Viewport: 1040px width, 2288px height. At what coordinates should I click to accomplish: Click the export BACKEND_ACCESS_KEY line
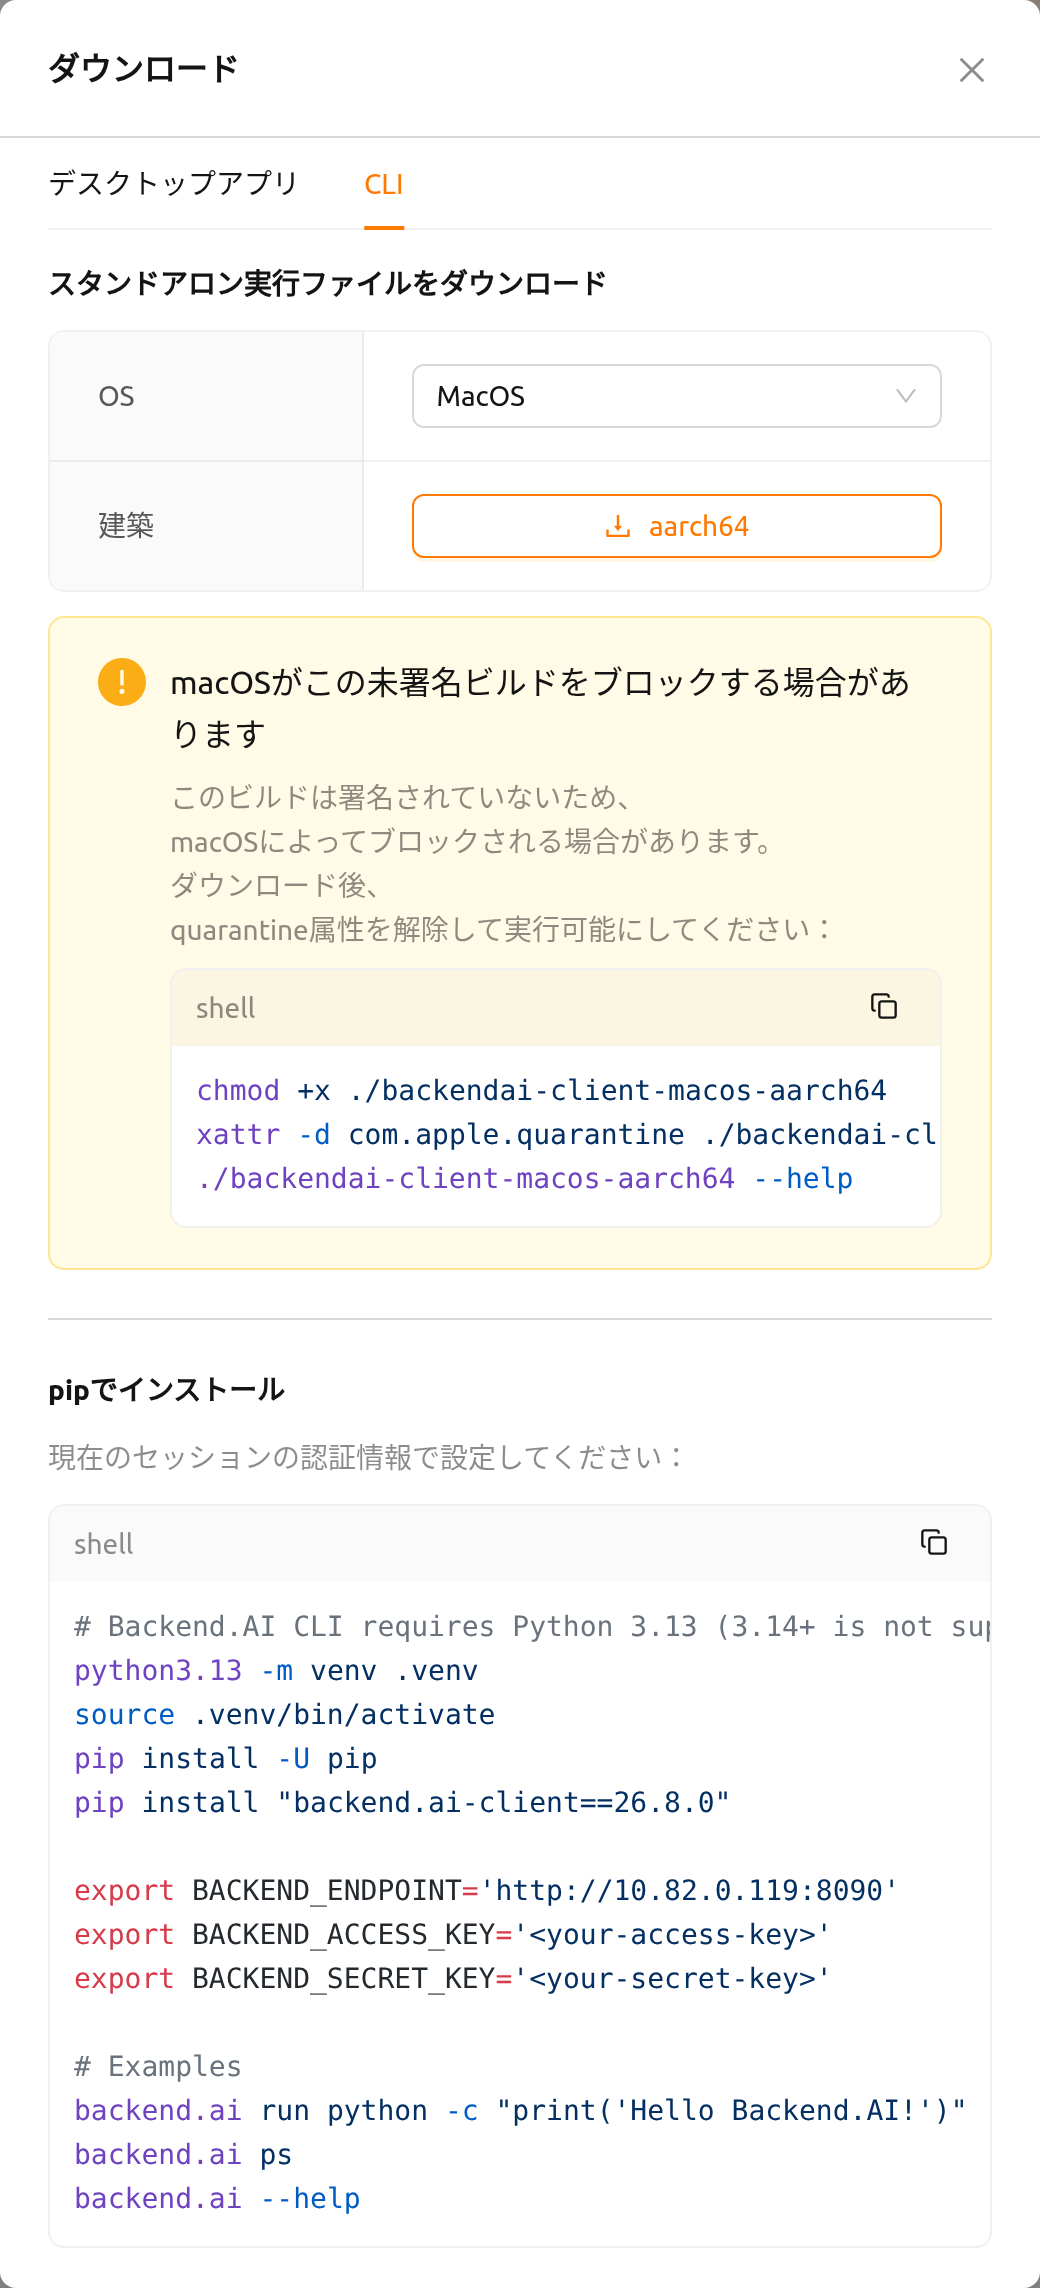(x=452, y=1934)
